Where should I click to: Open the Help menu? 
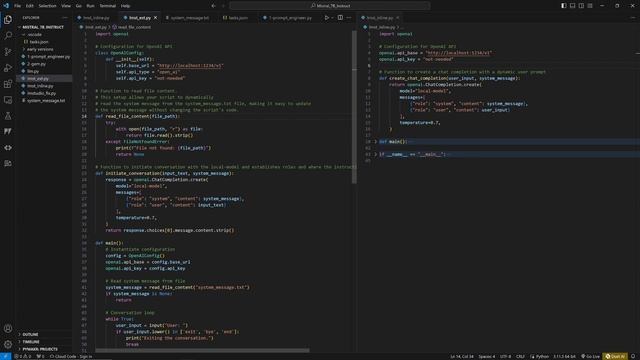tap(125, 6)
